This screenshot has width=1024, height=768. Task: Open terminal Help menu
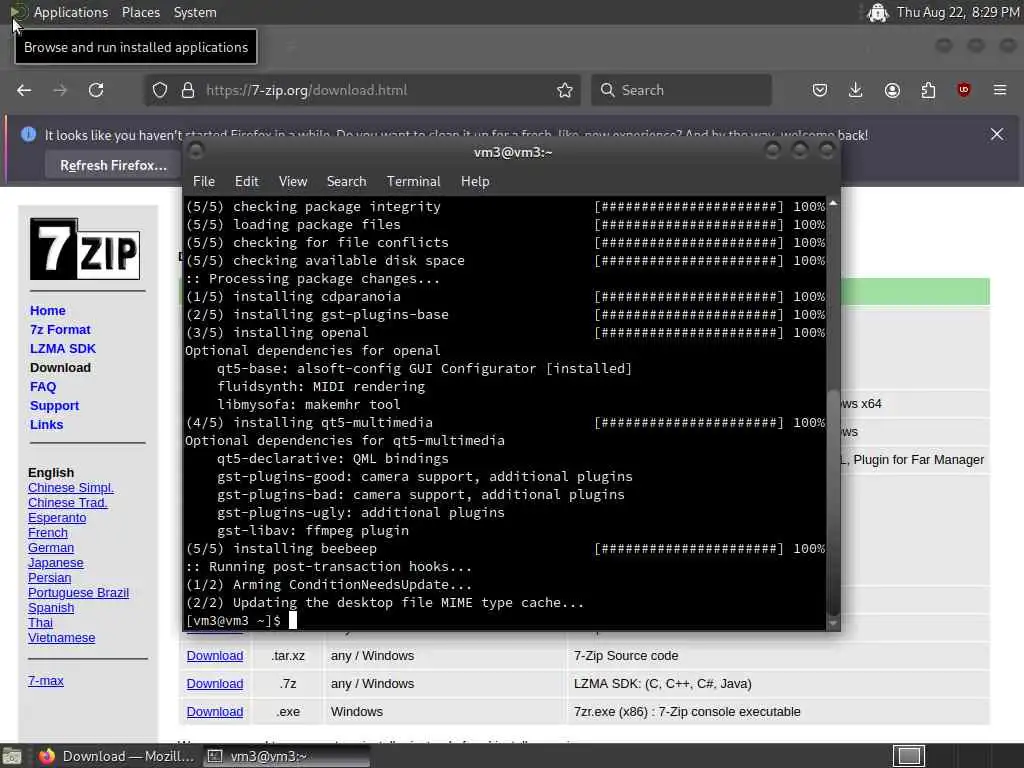click(x=475, y=181)
